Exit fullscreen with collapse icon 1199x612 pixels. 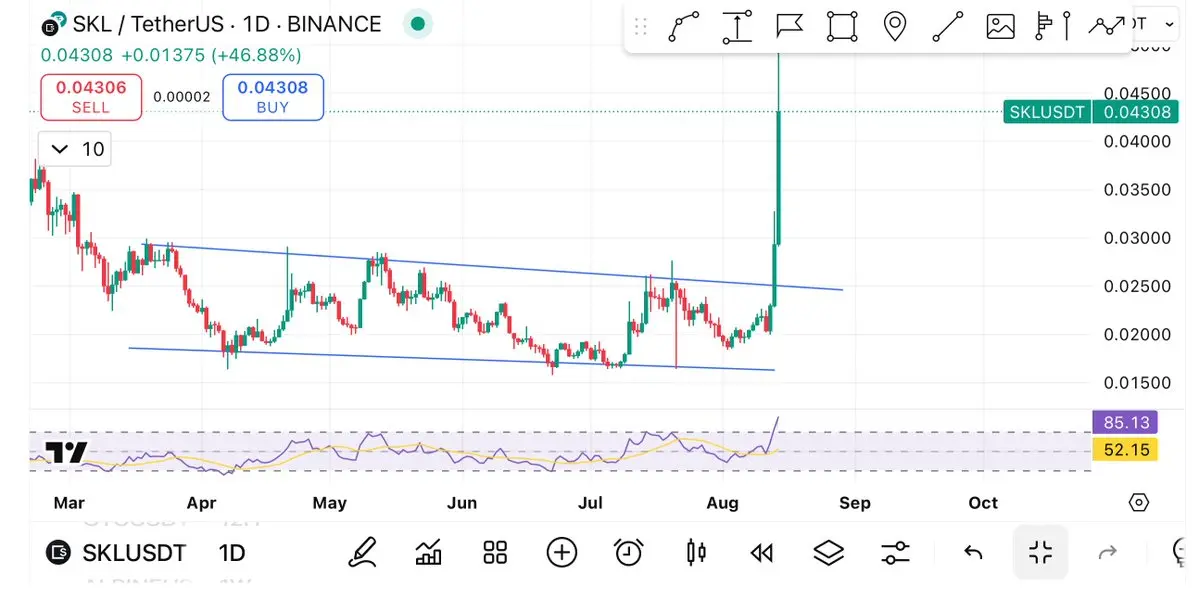1040,552
